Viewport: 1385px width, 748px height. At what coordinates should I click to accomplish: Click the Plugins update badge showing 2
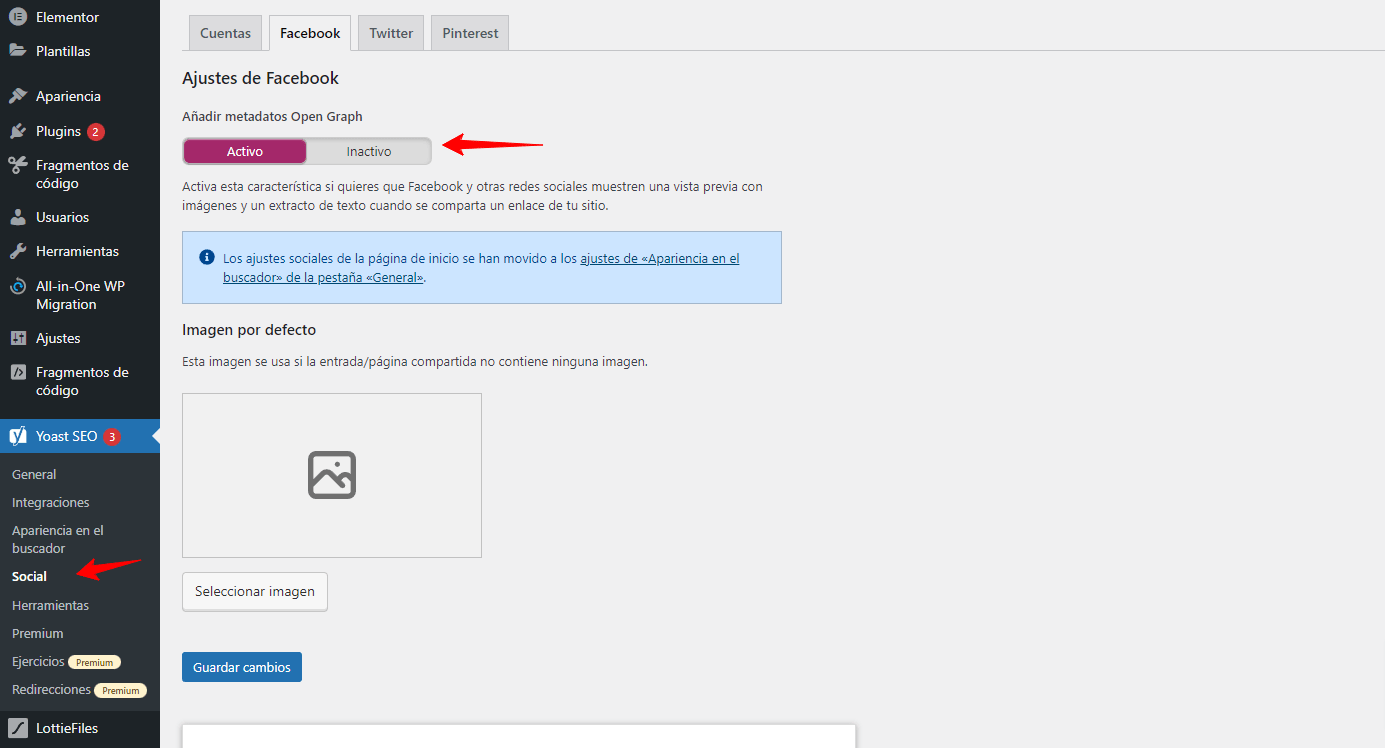point(96,132)
